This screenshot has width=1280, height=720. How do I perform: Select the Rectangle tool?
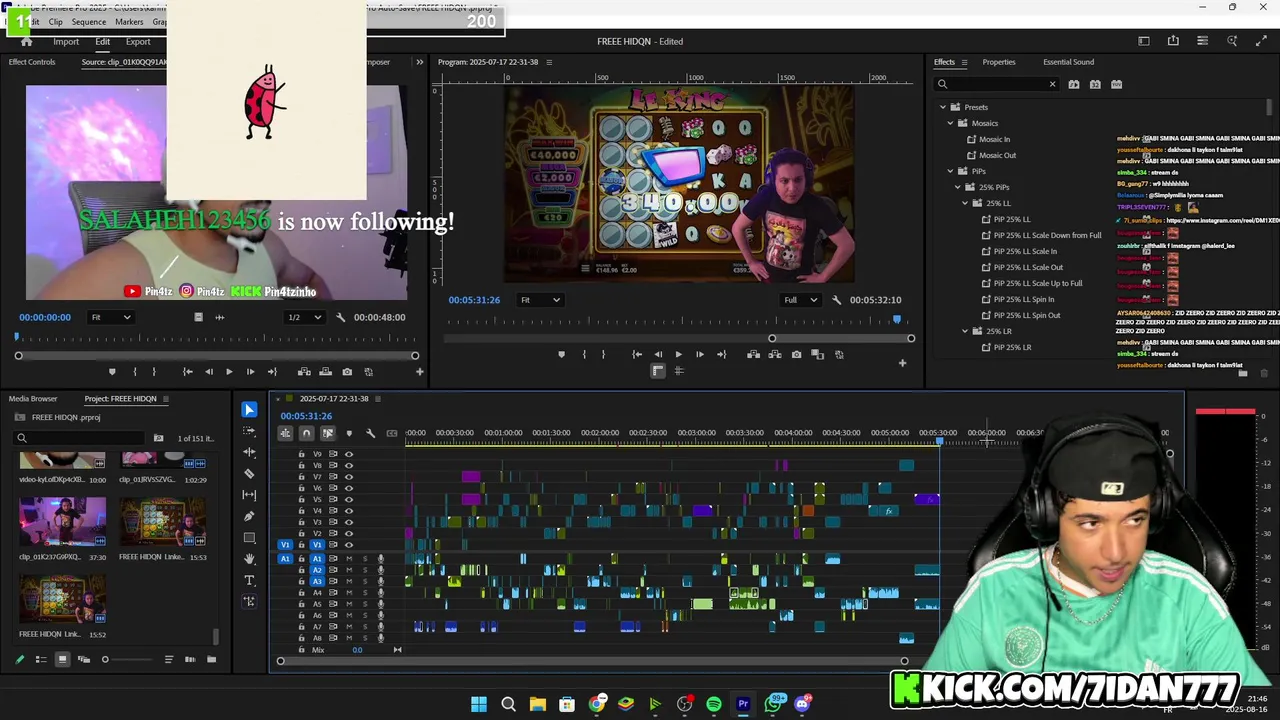pos(249,538)
